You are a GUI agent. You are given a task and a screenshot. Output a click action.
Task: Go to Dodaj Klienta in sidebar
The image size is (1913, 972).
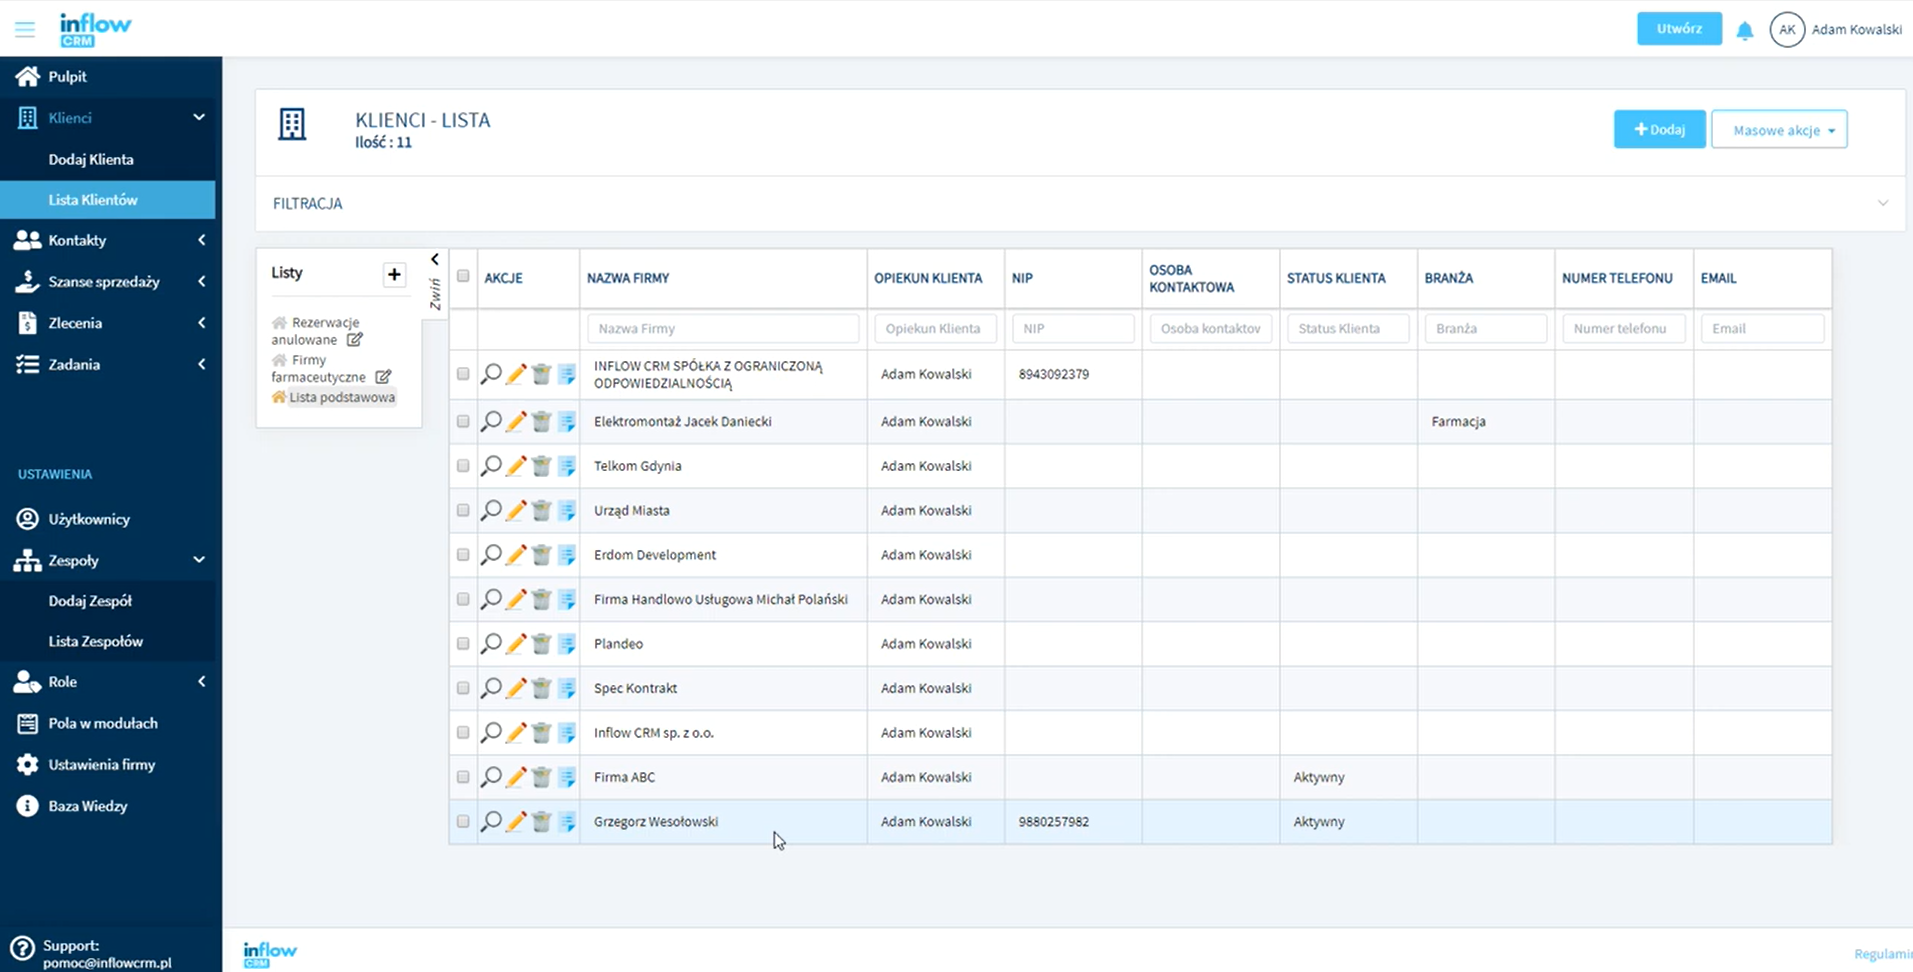(91, 159)
